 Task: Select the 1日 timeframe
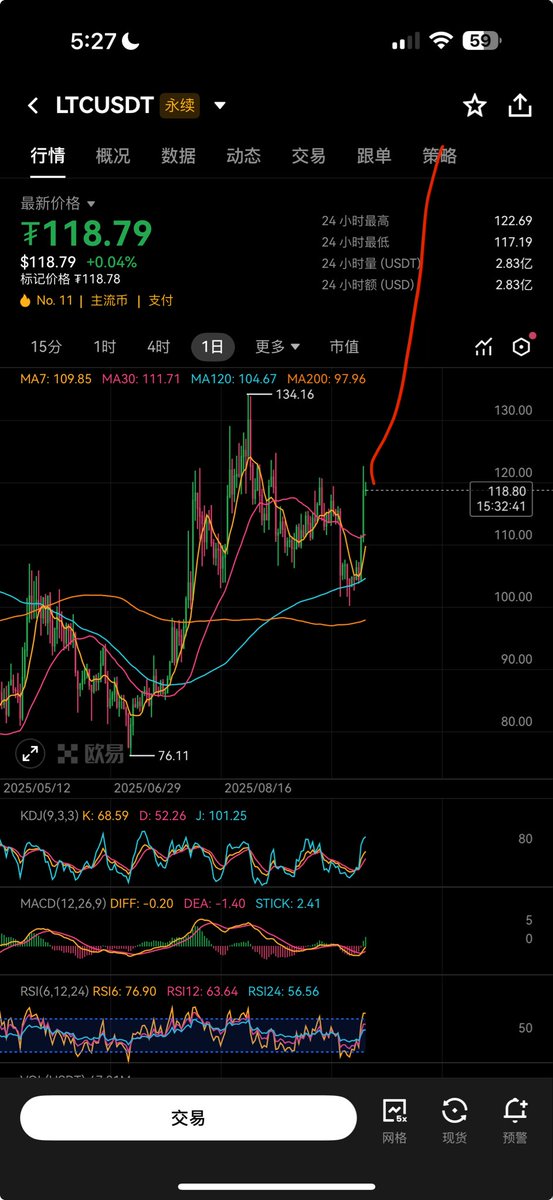(x=212, y=347)
